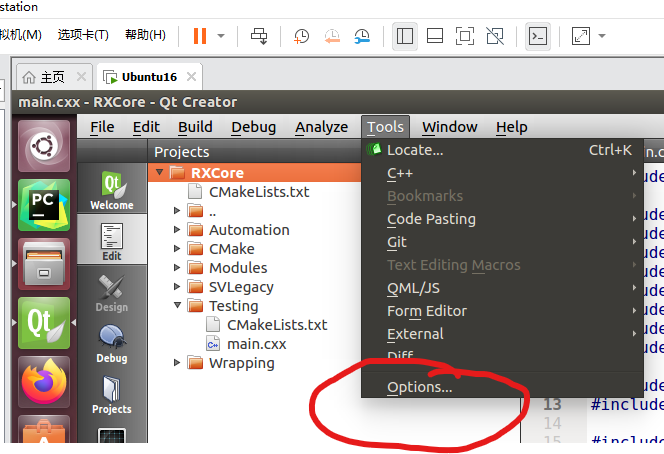Viewport: 664px width, 454px height.
Task: Select the RXCore project node
Action: (x=255, y=173)
